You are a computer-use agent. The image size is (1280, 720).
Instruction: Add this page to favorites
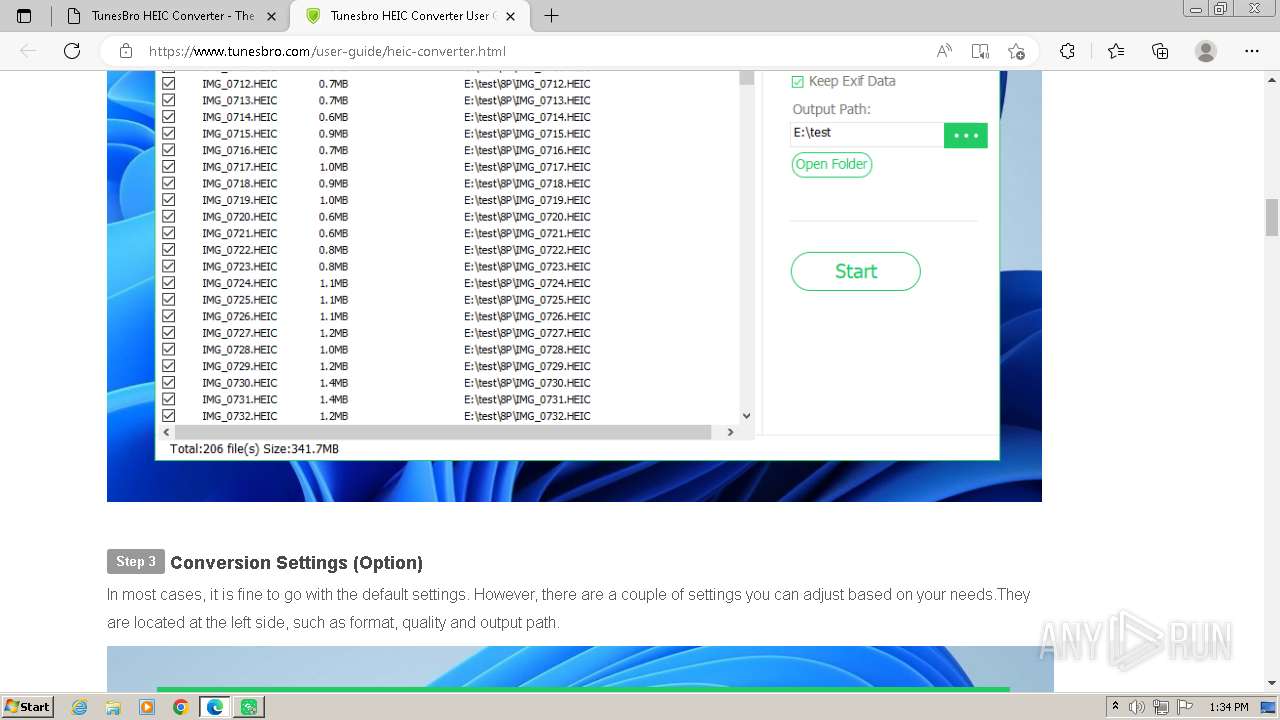tap(1016, 51)
